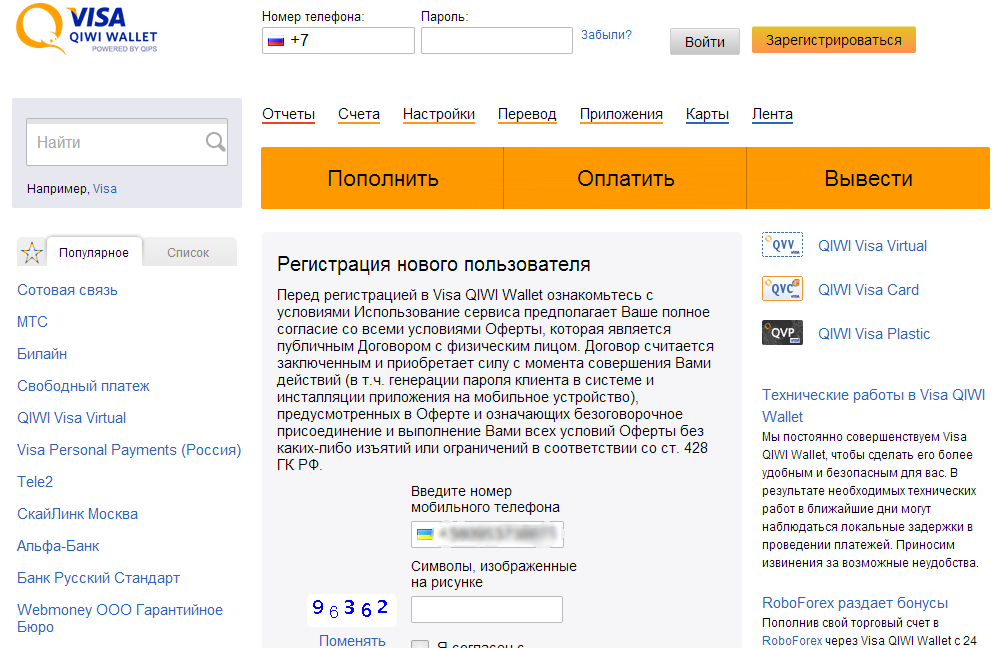Open the QIWI Visa Virtual link beside QVV icon

(x=872, y=246)
